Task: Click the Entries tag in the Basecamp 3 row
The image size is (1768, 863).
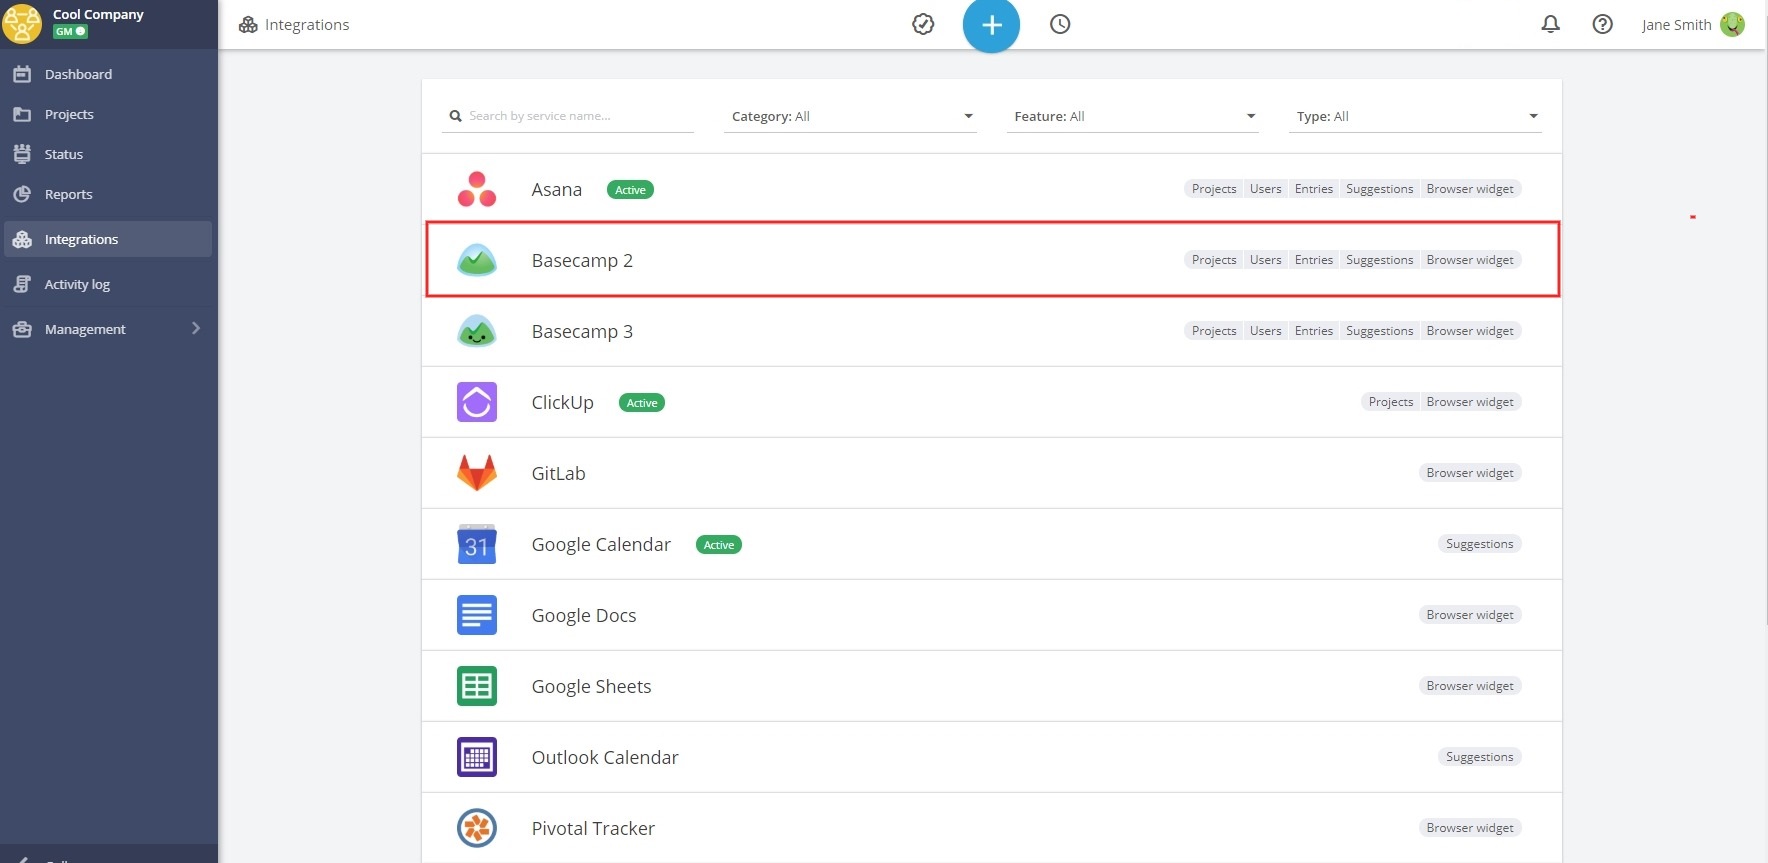Action: tap(1313, 331)
